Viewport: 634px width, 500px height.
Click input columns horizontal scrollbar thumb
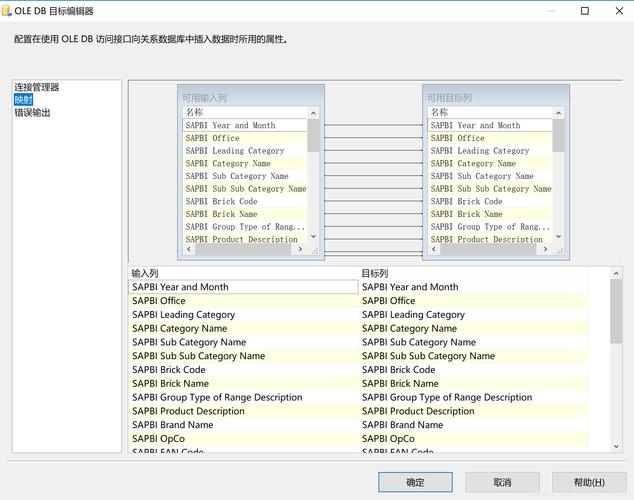pos(243,249)
